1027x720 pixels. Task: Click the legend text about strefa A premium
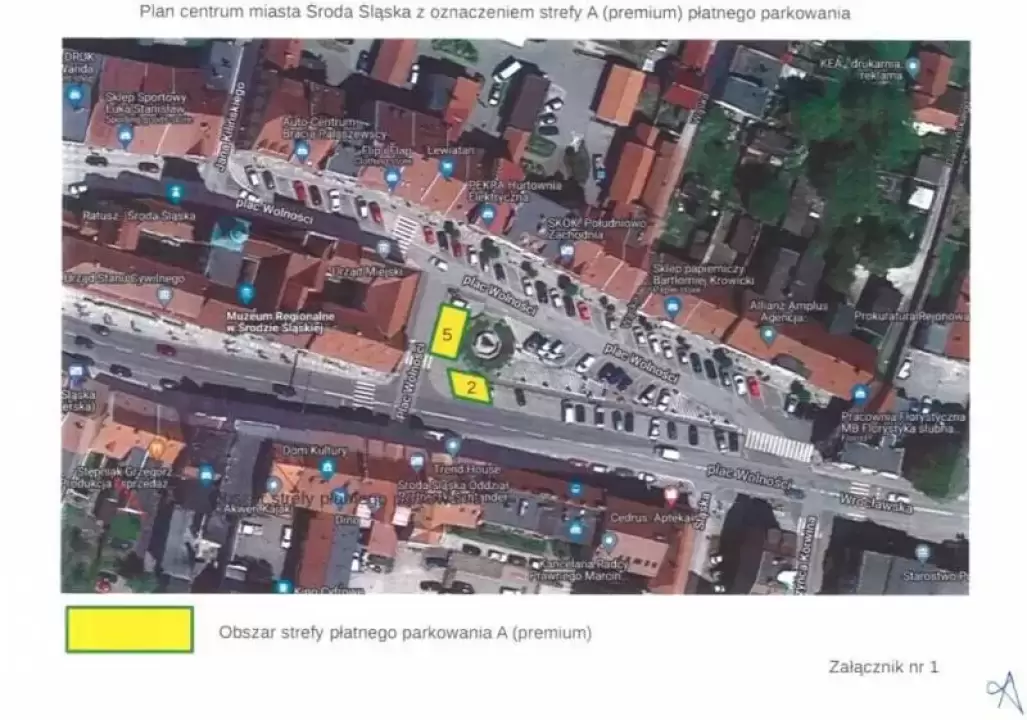point(405,633)
